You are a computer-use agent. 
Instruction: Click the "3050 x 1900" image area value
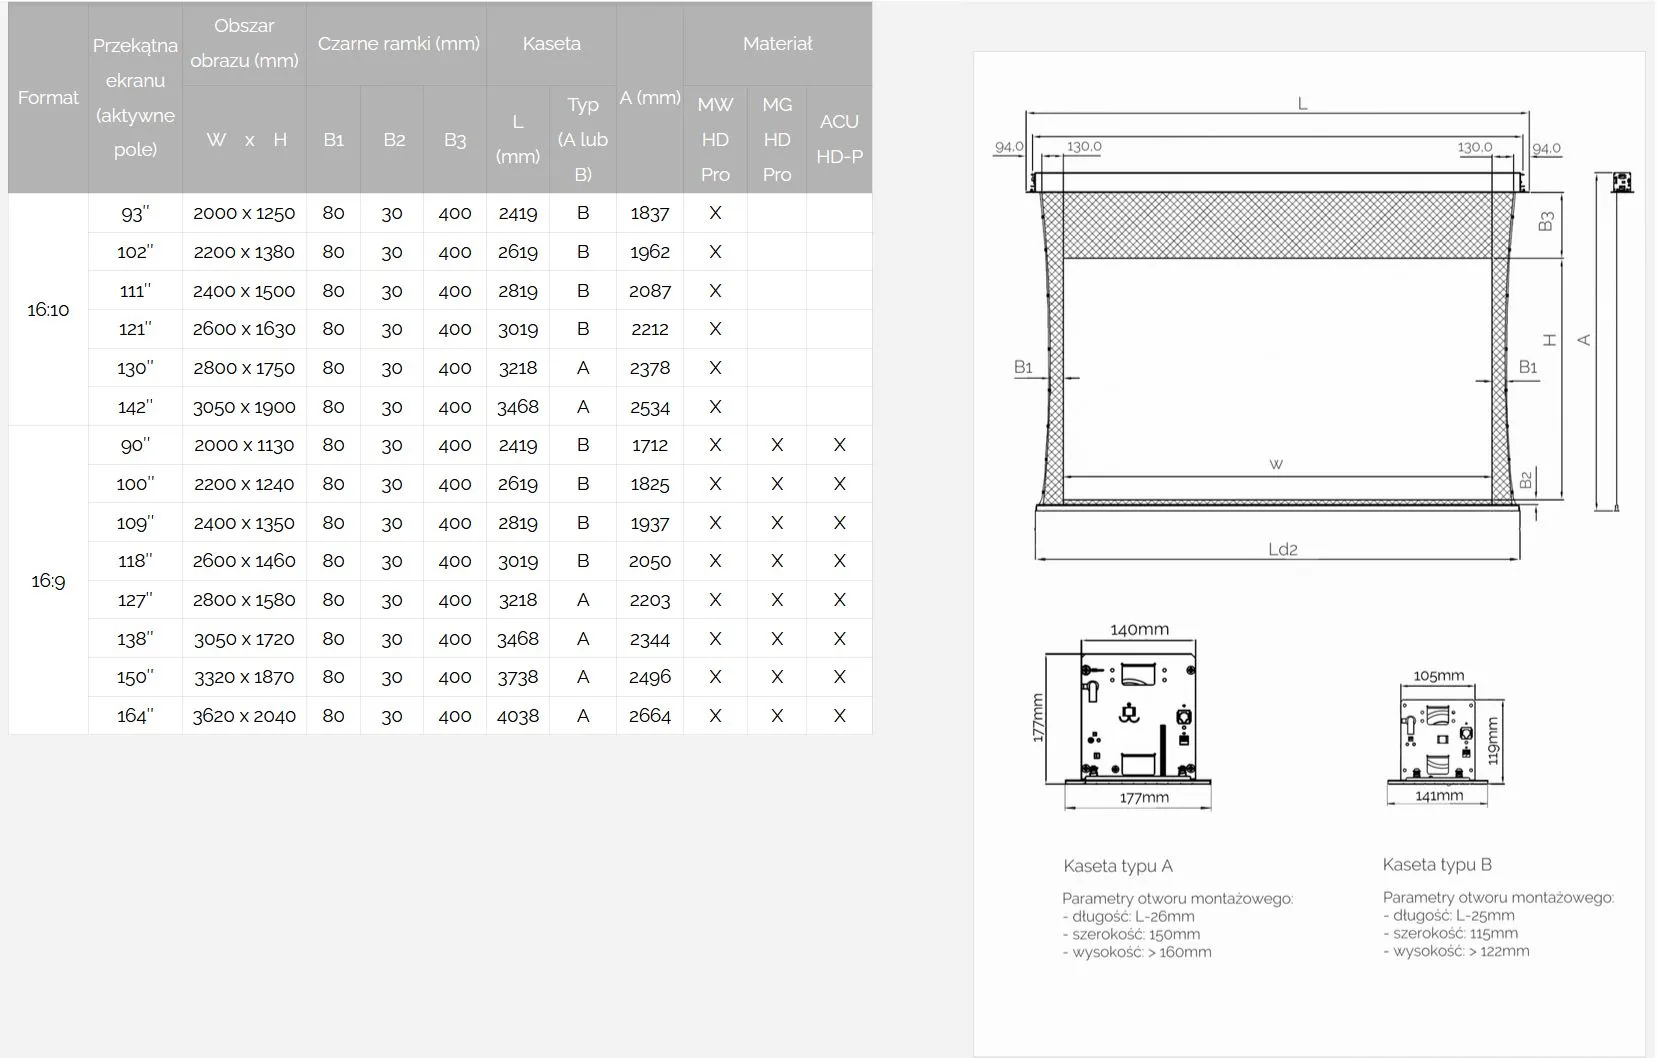[x=244, y=407]
